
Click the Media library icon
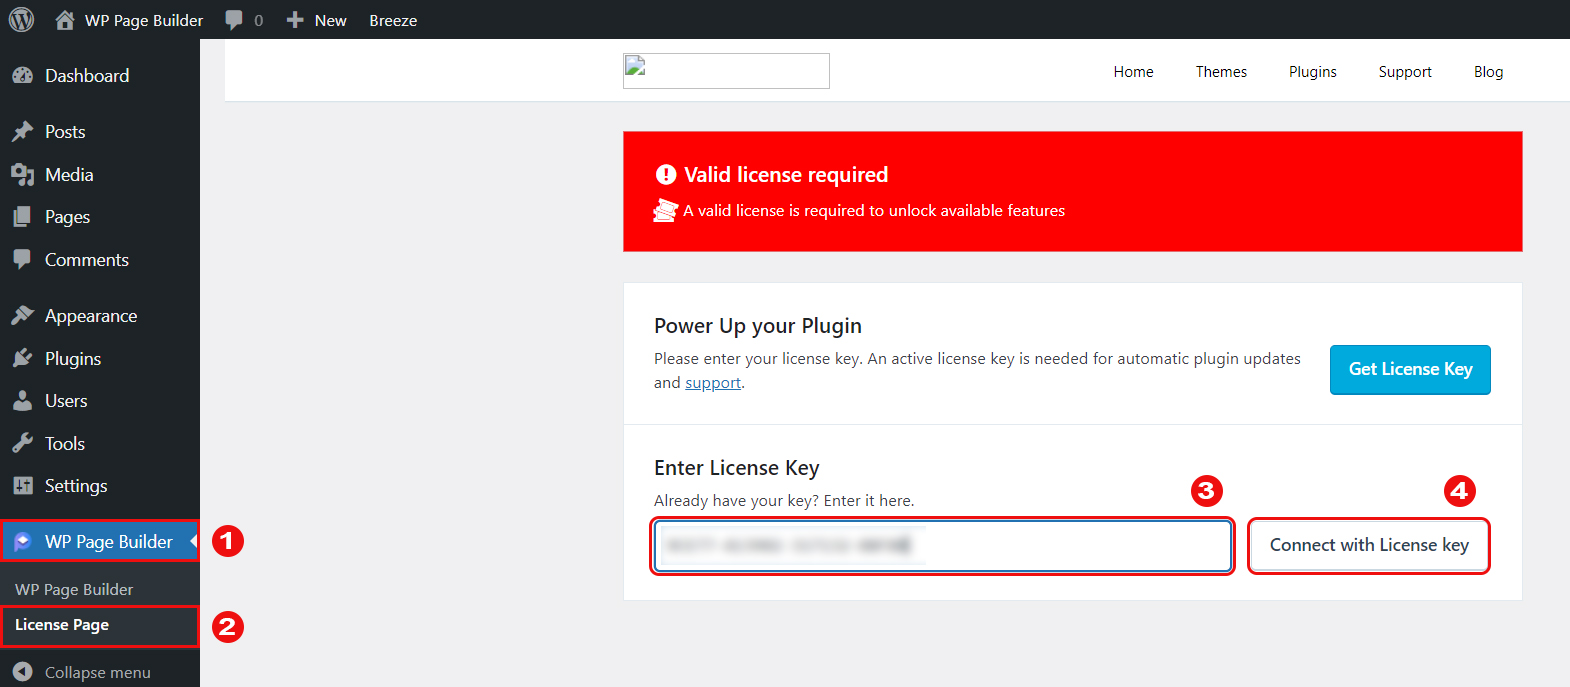22,175
